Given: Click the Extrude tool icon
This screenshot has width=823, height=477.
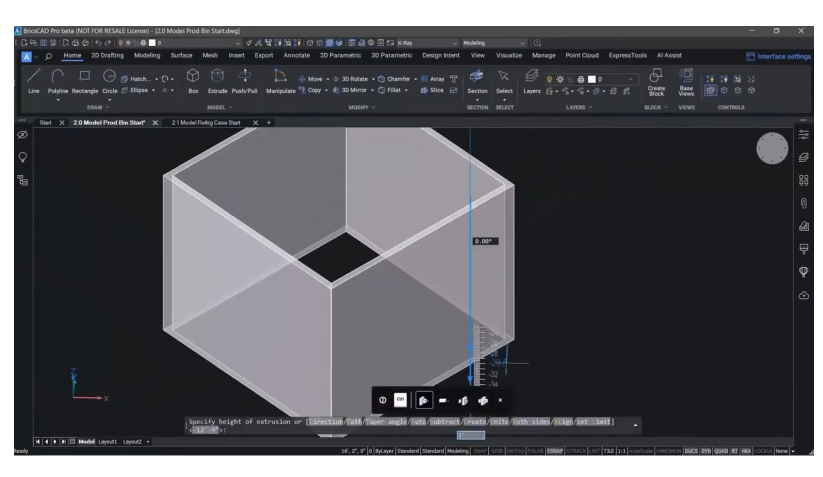Looking at the screenshot, I should pyautogui.click(x=218, y=79).
